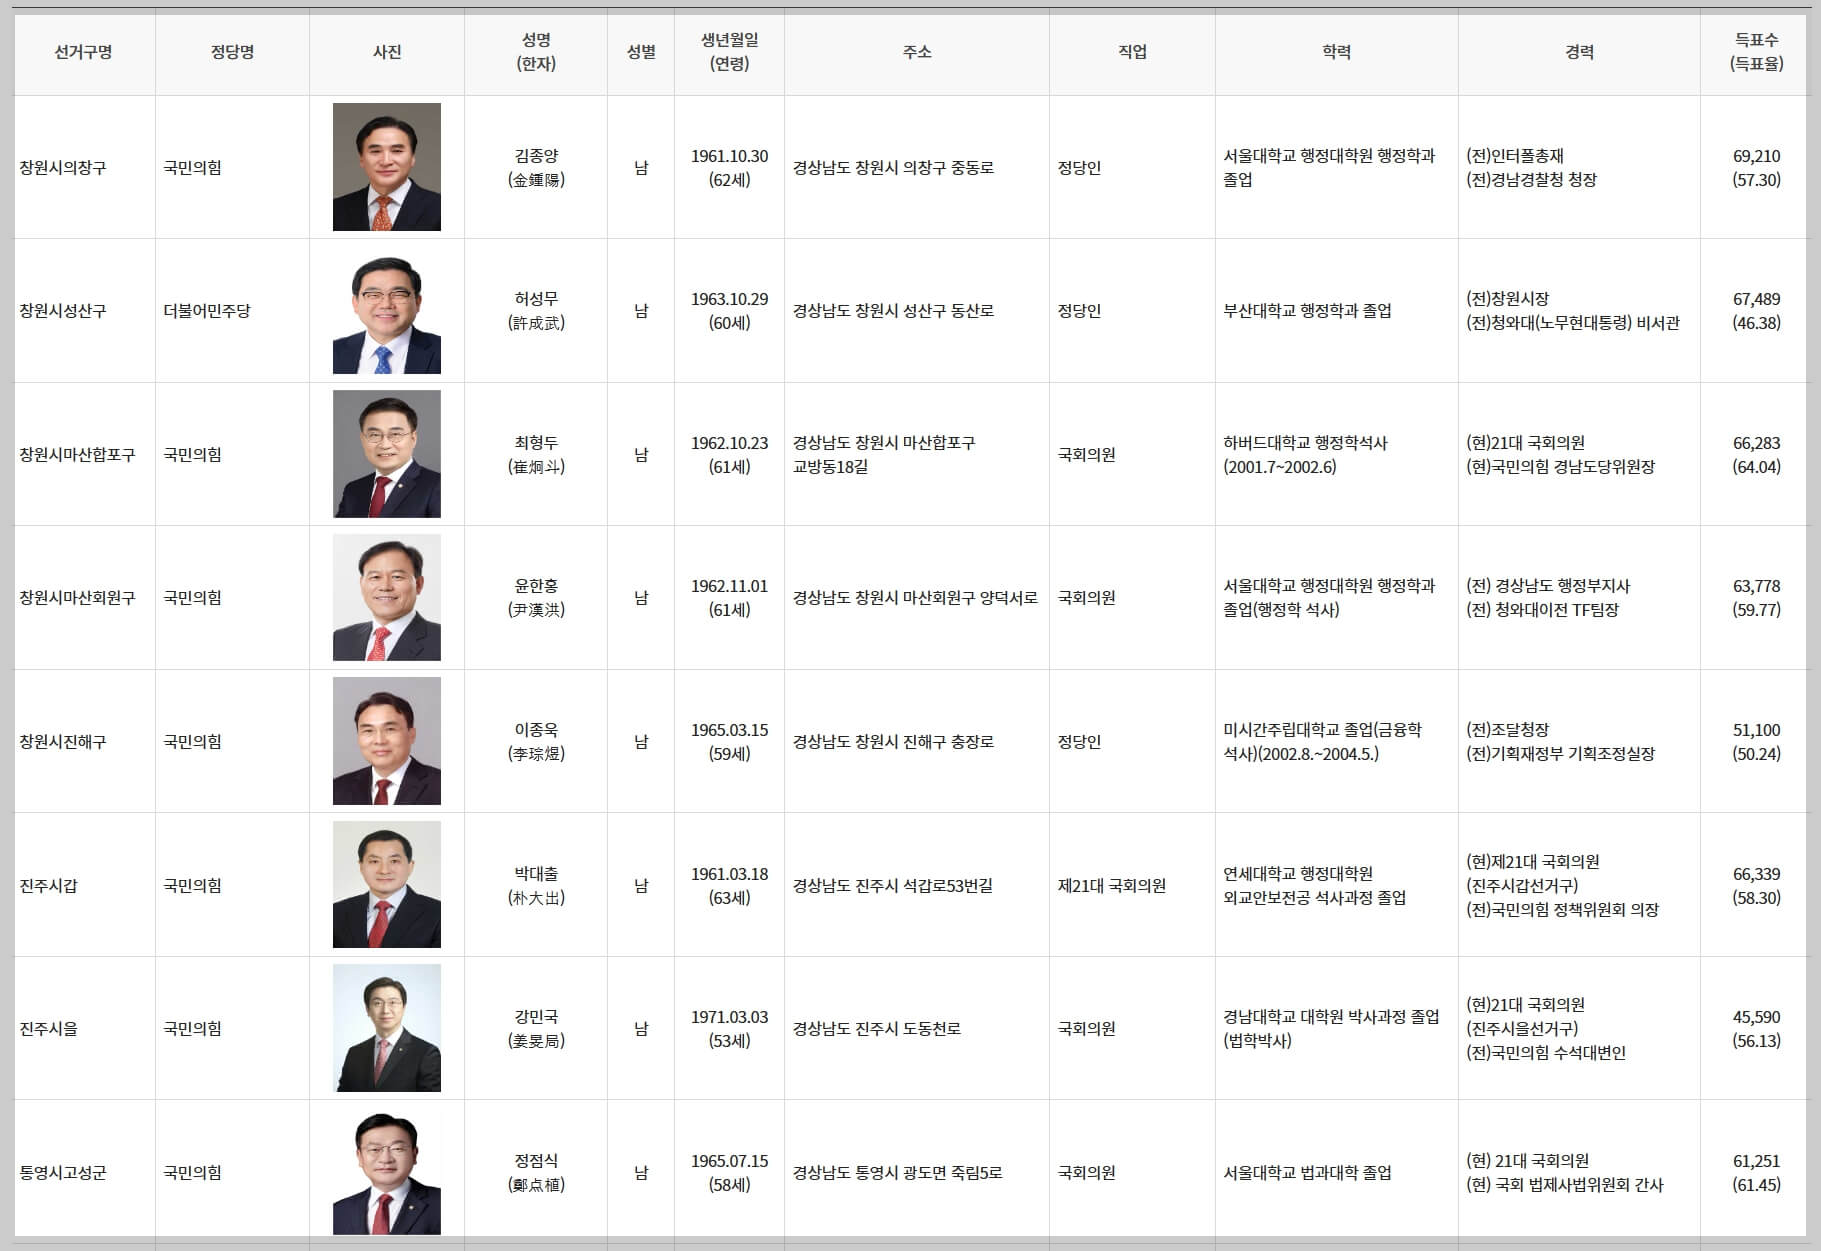Click occupation 제21대 국회의원

coord(1112,886)
